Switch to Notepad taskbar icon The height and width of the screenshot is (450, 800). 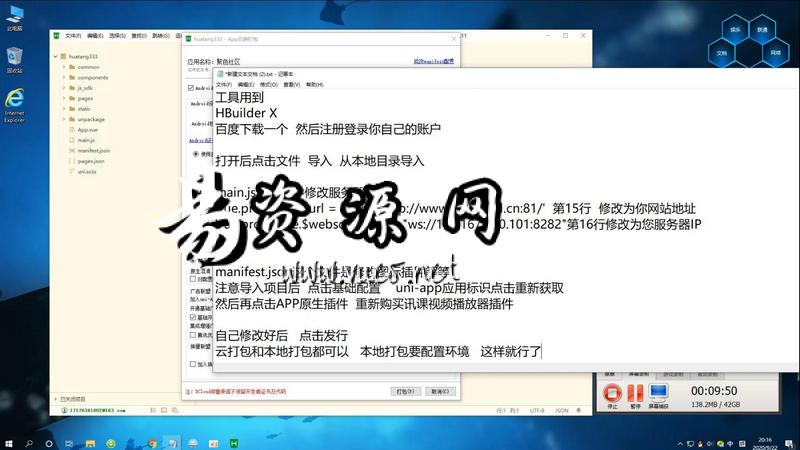172,443
